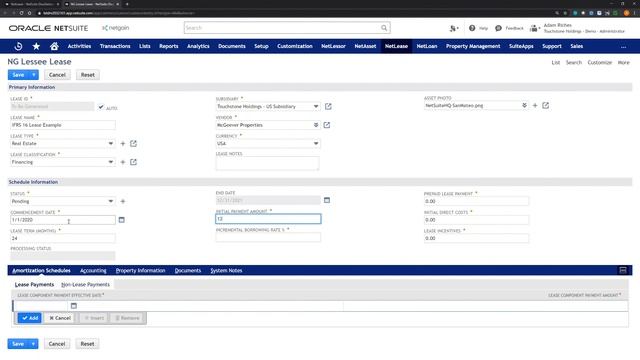Open the Shortcuts star icon

pyautogui.click(x=36, y=46)
